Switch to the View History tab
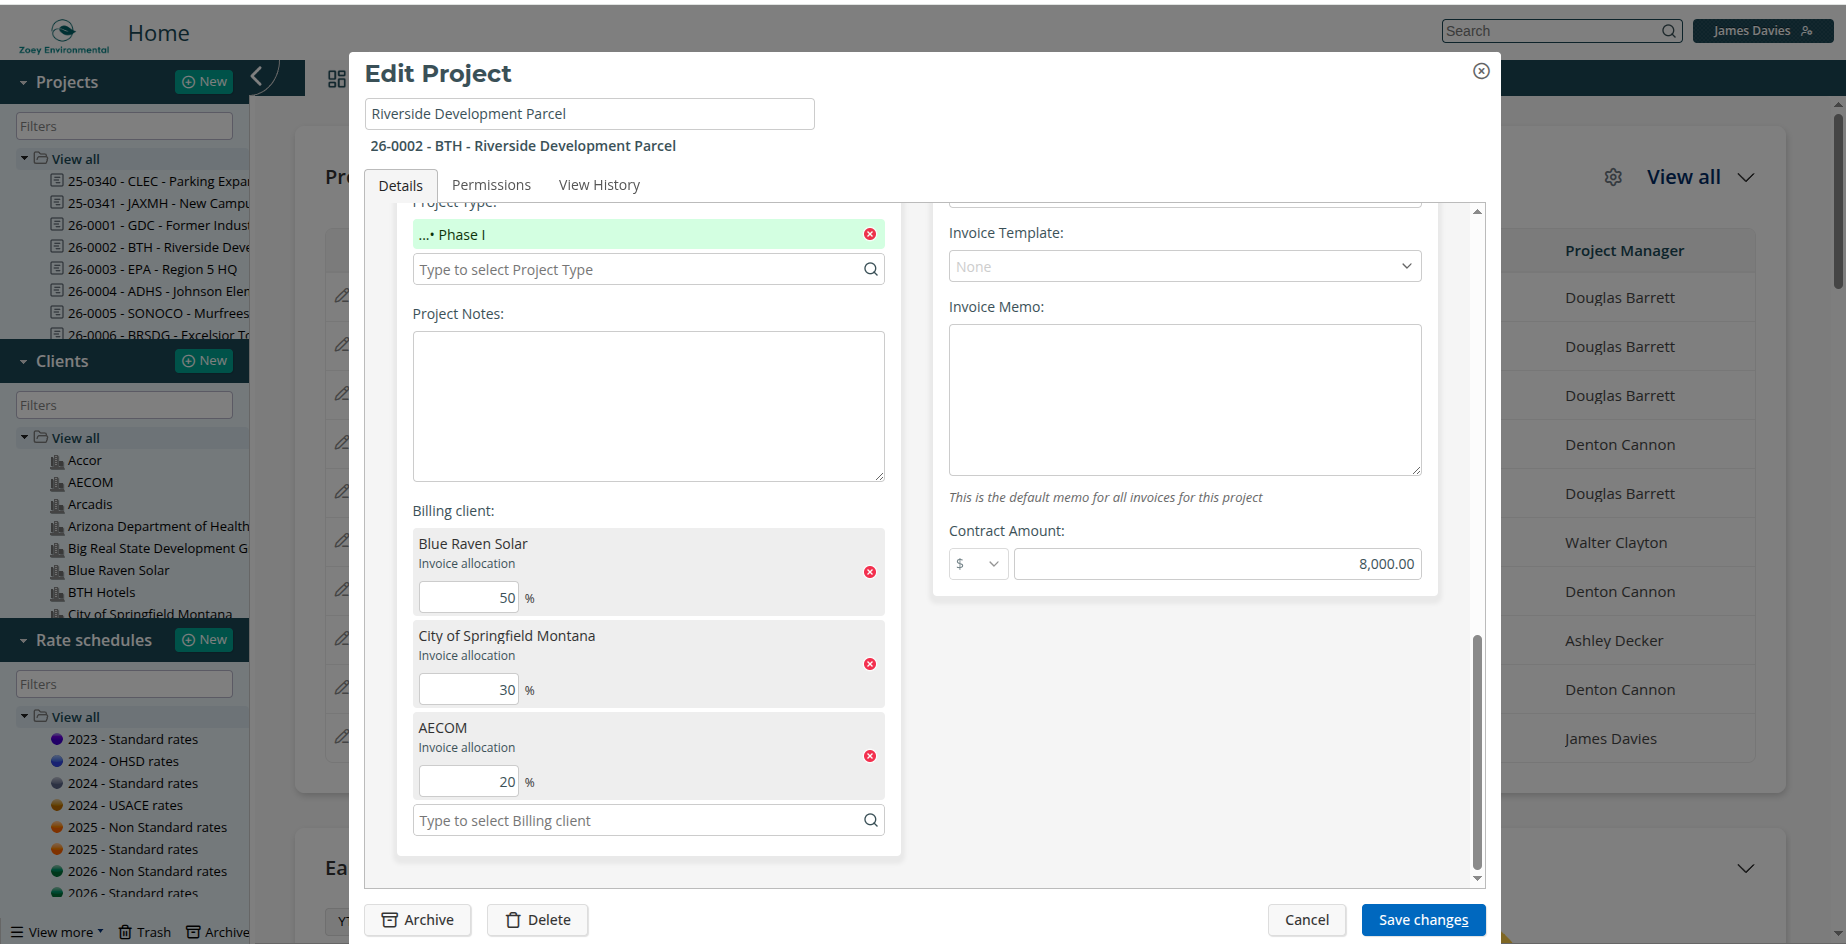This screenshot has height=944, width=1846. pyautogui.click(x=599, y=185)
